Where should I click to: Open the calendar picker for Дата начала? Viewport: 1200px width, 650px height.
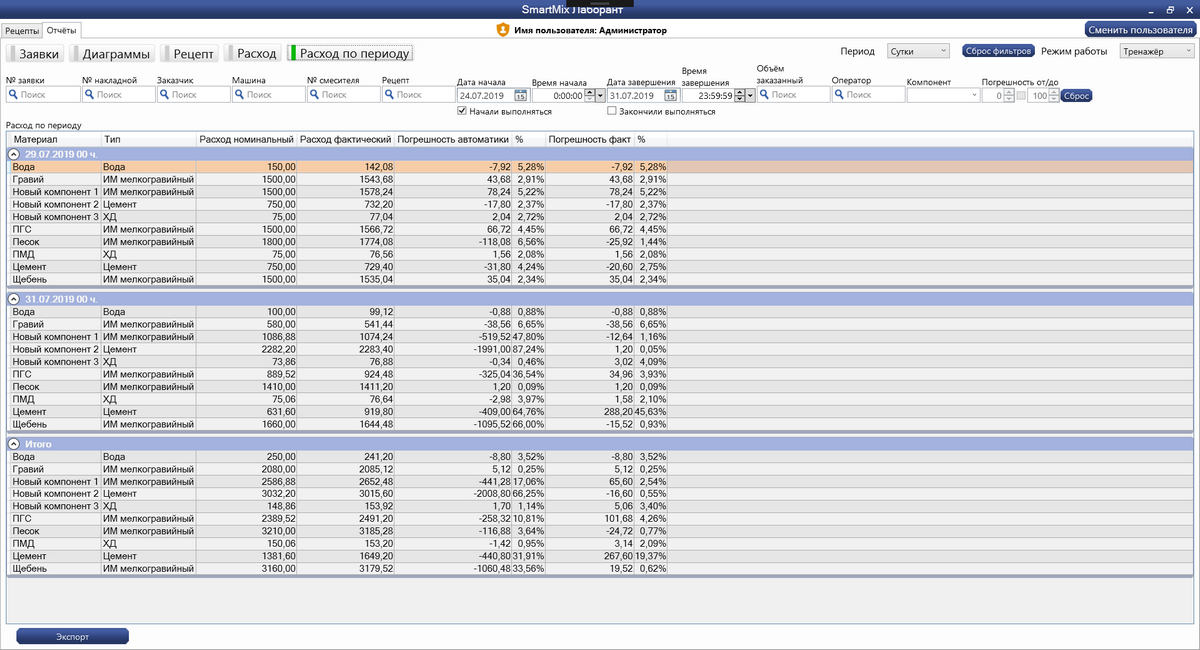point(521,96)
